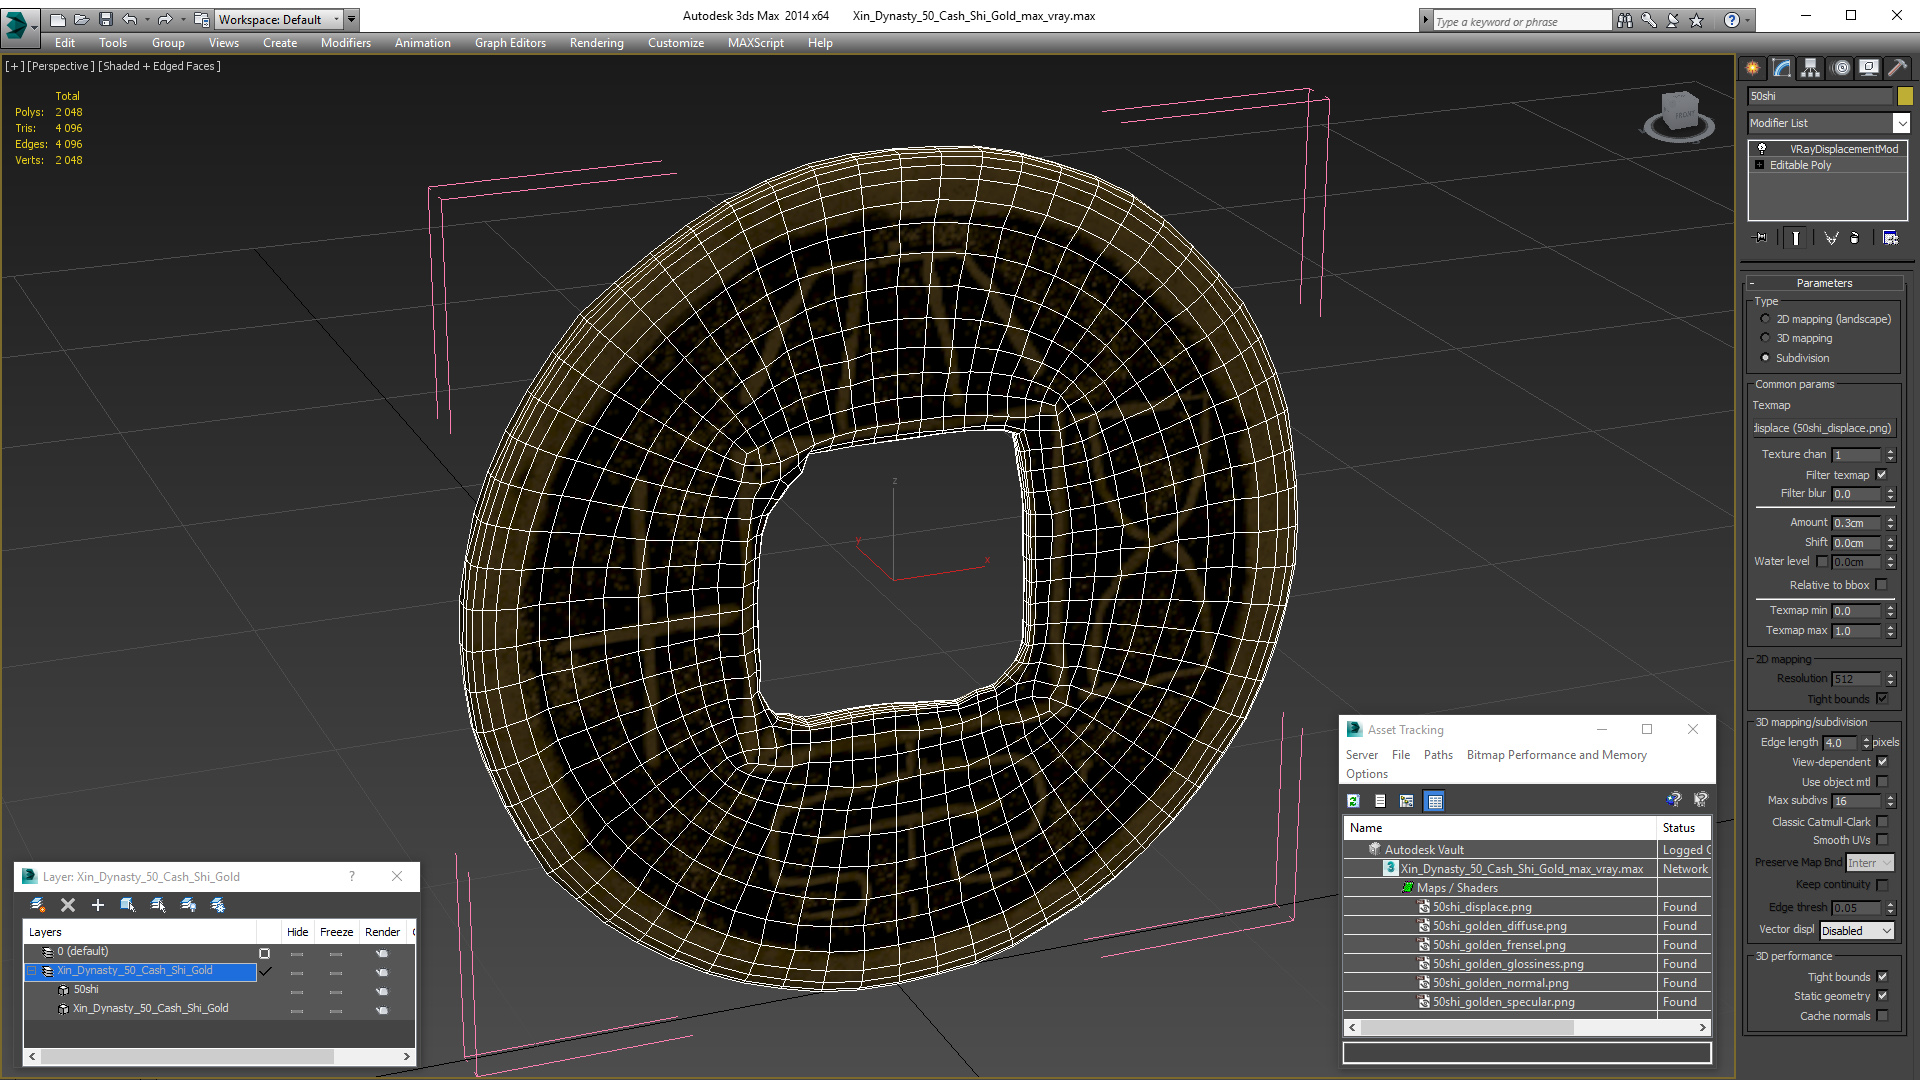Open the Modify panel tab
Screen dimensions: 1920x1080
tap(1782, 68)
